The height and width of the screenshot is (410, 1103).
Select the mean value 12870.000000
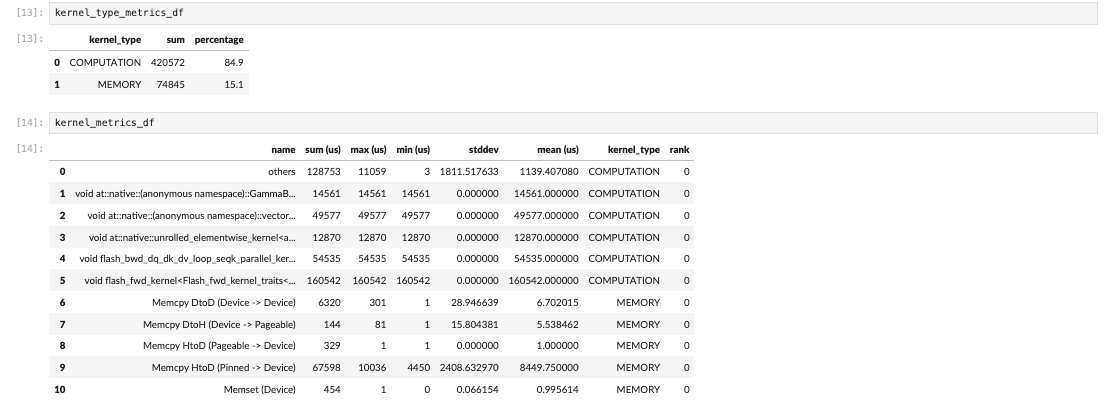(x=547, y=237)
